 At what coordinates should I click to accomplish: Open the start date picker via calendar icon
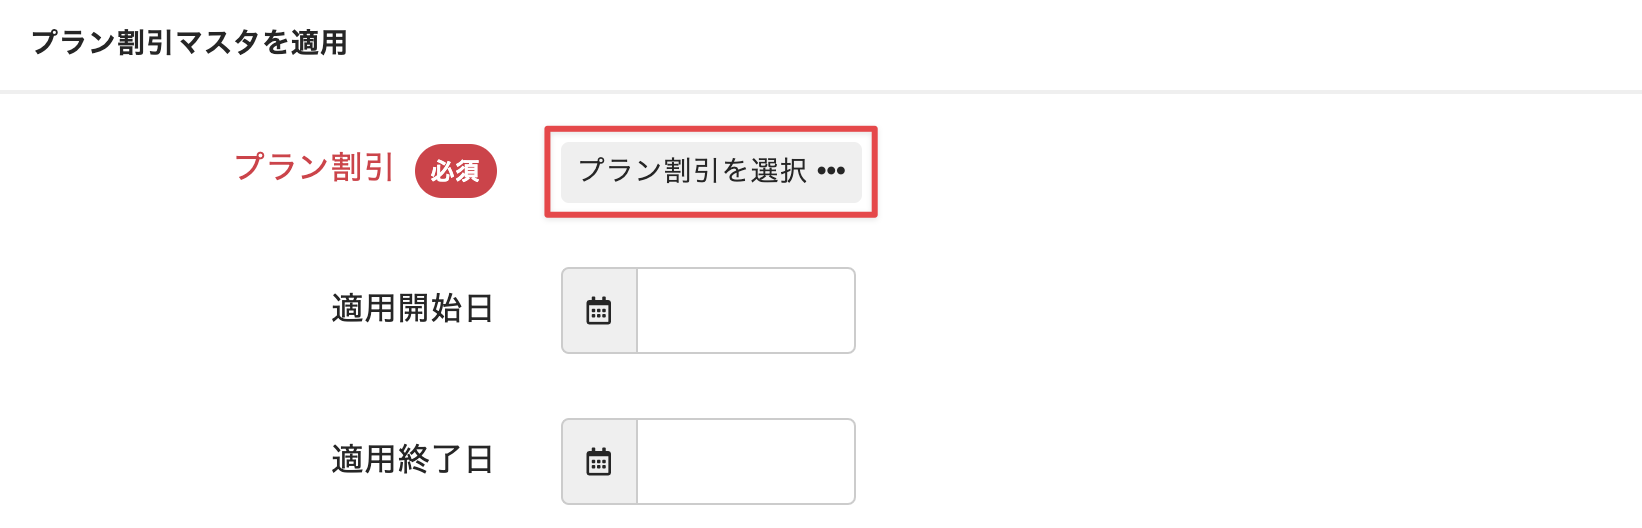pyautogui.click(x=599, y=311)
